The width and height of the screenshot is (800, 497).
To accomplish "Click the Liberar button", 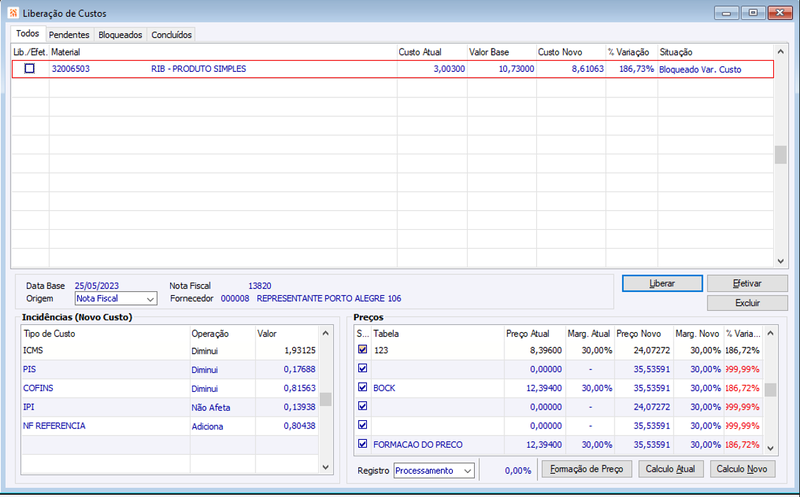I will (662, 283).
